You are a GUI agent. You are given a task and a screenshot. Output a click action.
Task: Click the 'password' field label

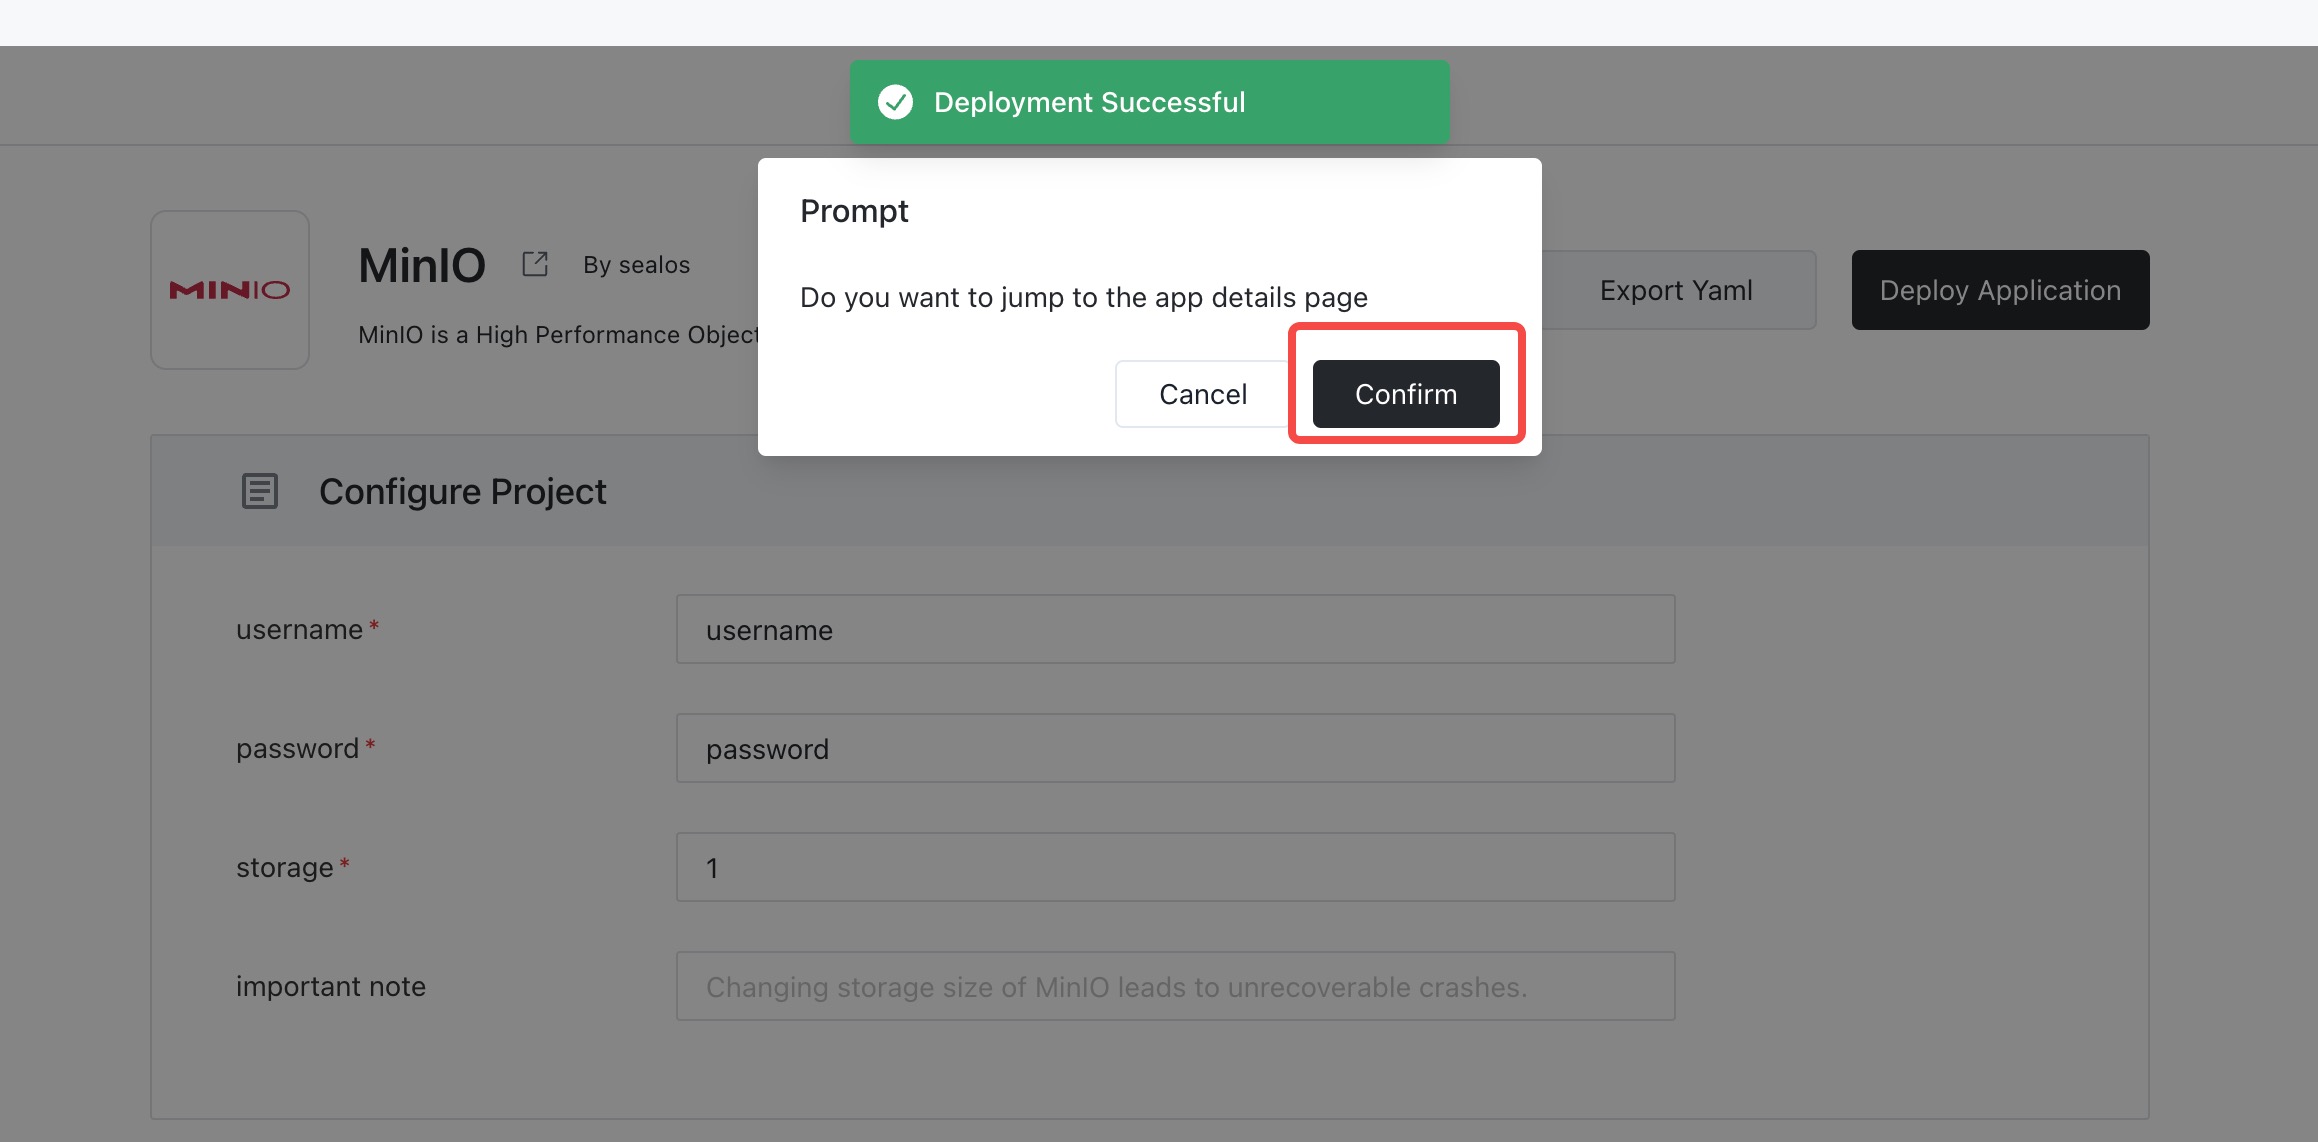[297, 748]
